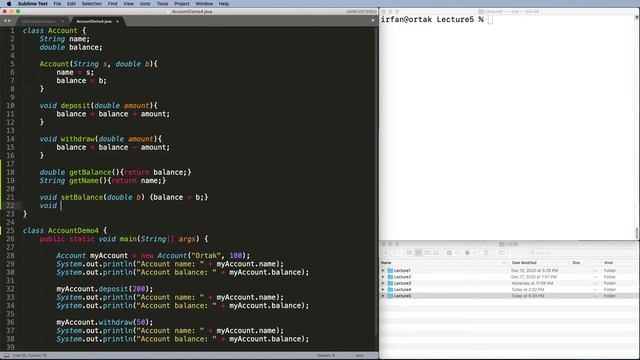Click UNREGISTERED label in Sublime title bar
This screenshot has width=640, height=360.
coord(361,11)
